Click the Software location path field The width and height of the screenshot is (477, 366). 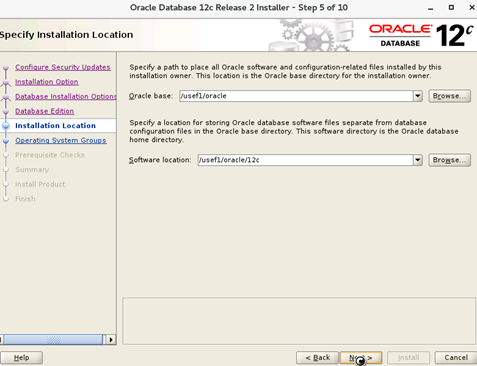click(x=305, y=160)
